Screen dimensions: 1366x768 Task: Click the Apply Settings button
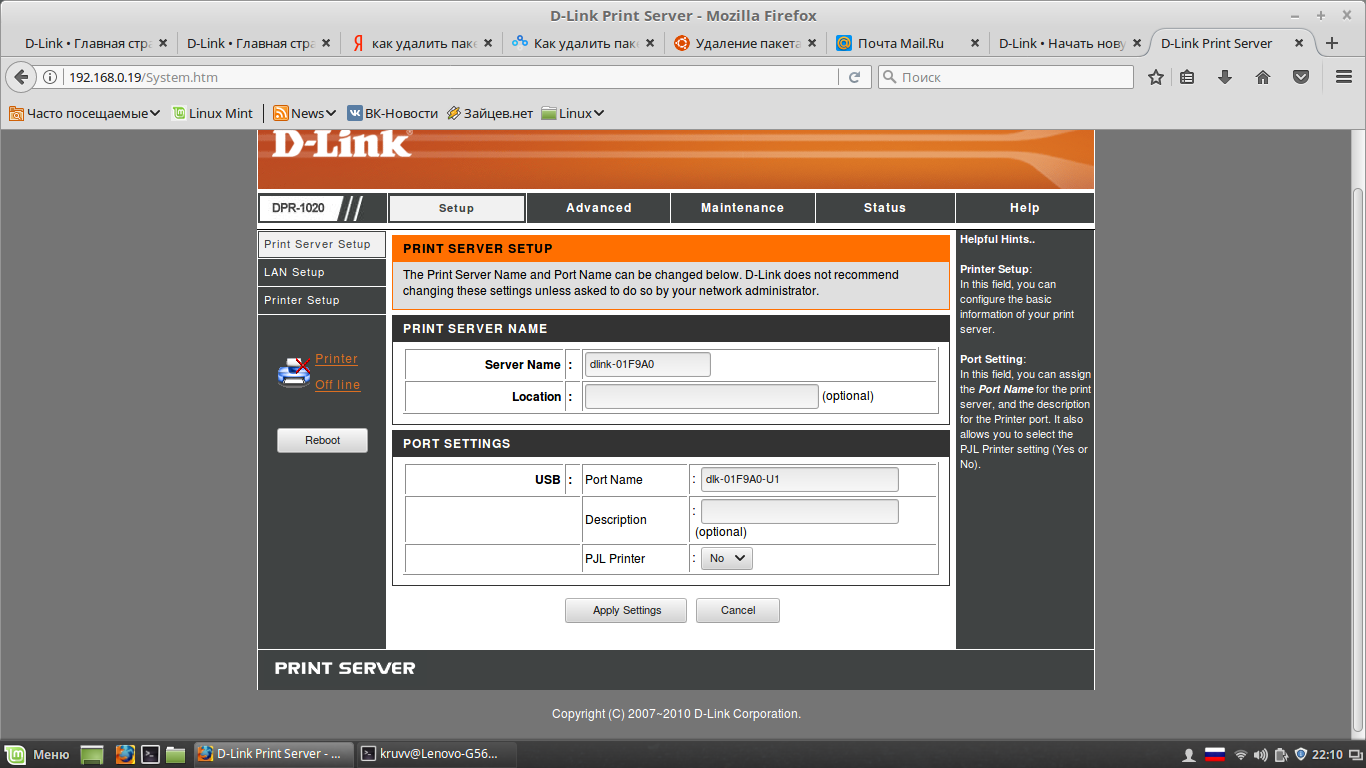[x=627, y=610]
